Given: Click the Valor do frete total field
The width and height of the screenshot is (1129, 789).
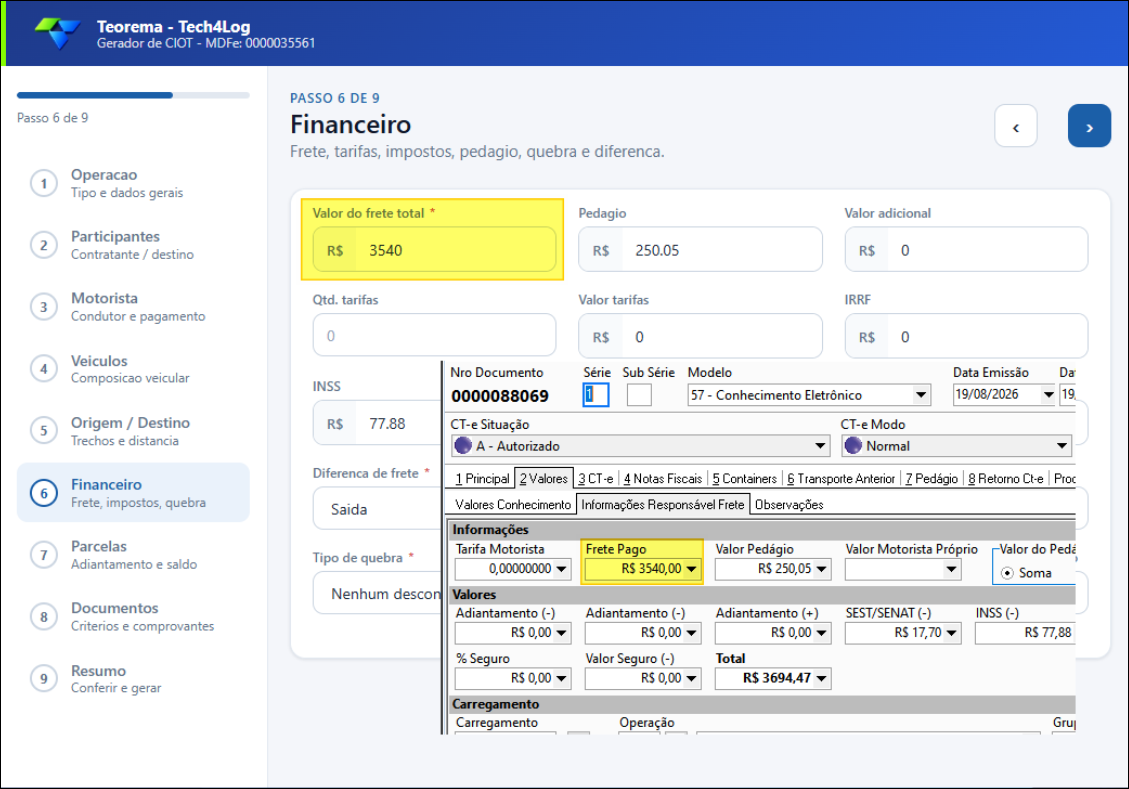Looking at the screenshot, I should click(x=434, y=250).
